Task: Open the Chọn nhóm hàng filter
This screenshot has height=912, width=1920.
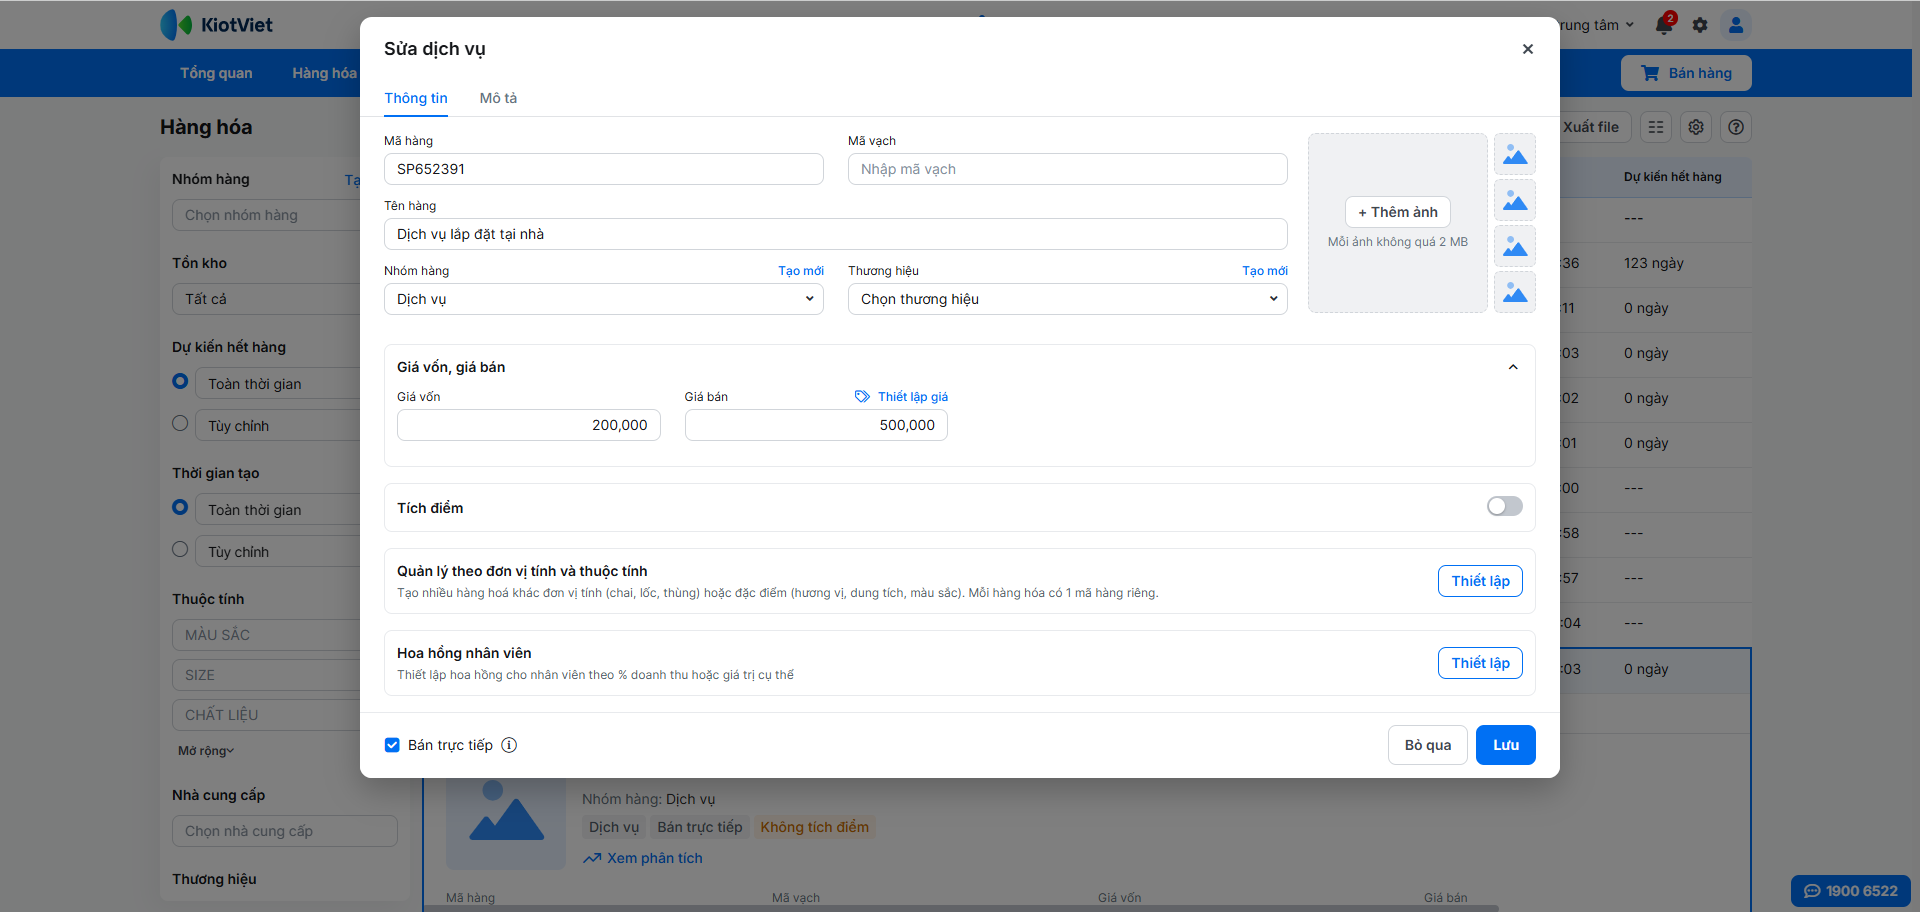Action: tap(266, 215)
